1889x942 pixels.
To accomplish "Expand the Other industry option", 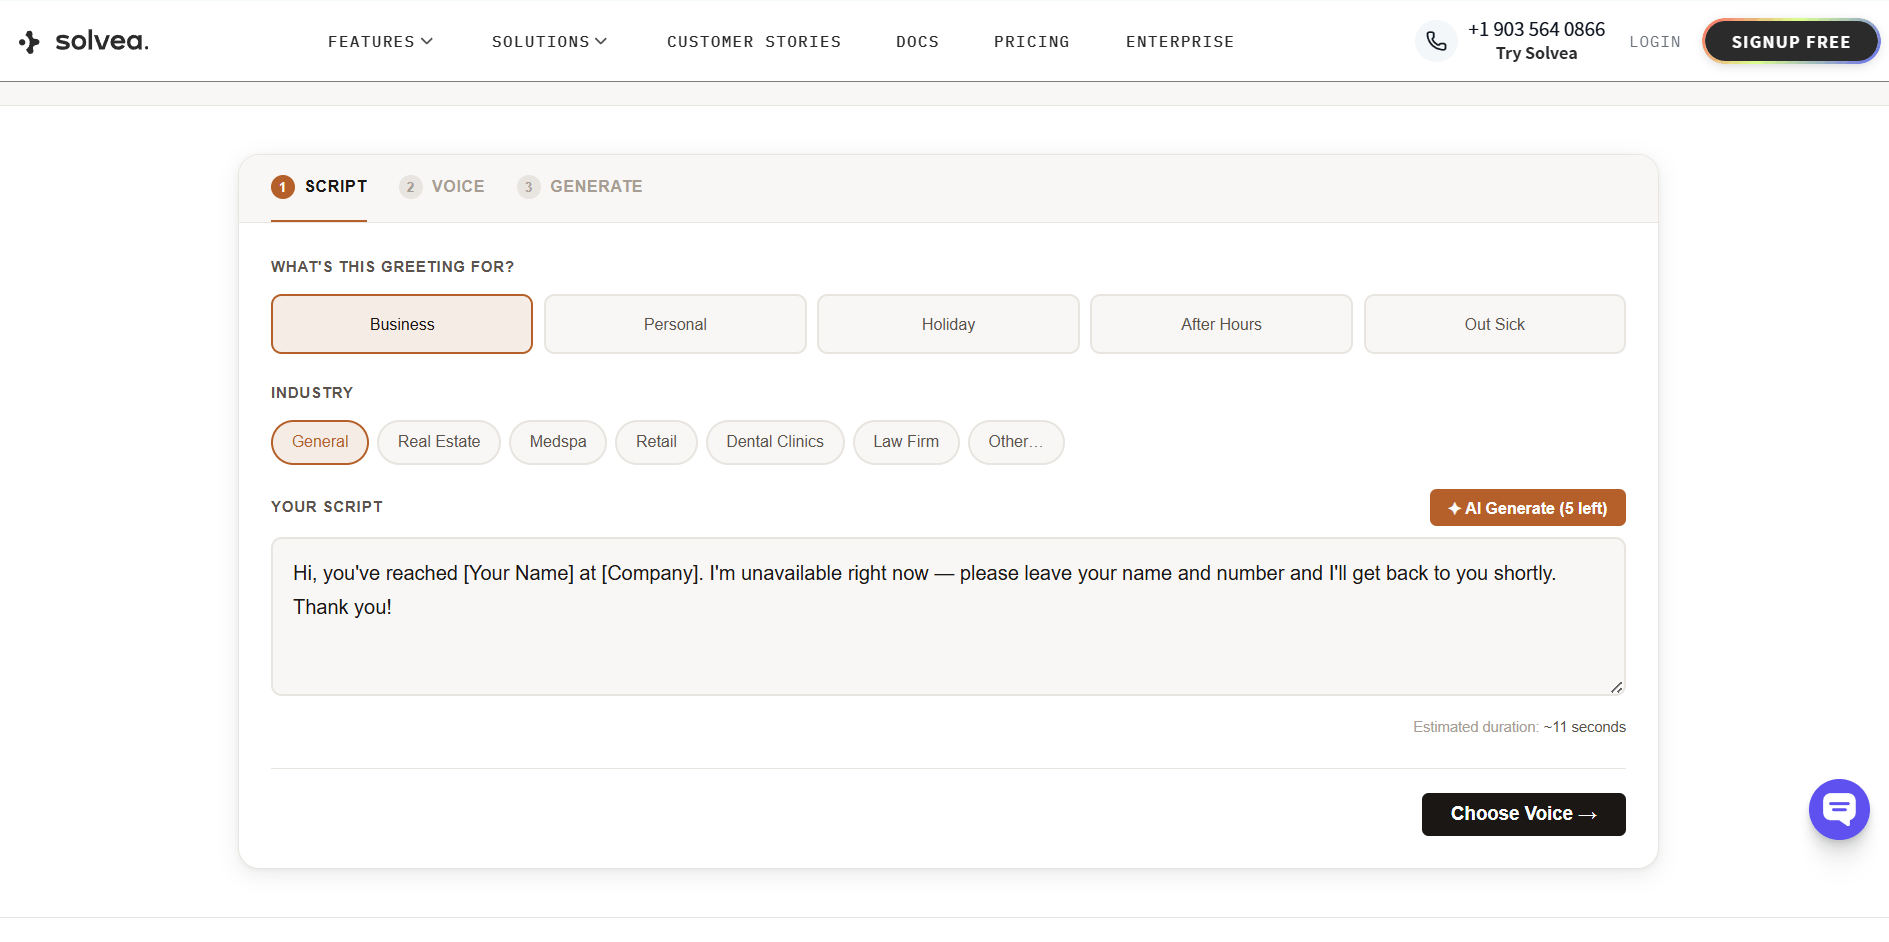I will click(x=1015, y=441).
